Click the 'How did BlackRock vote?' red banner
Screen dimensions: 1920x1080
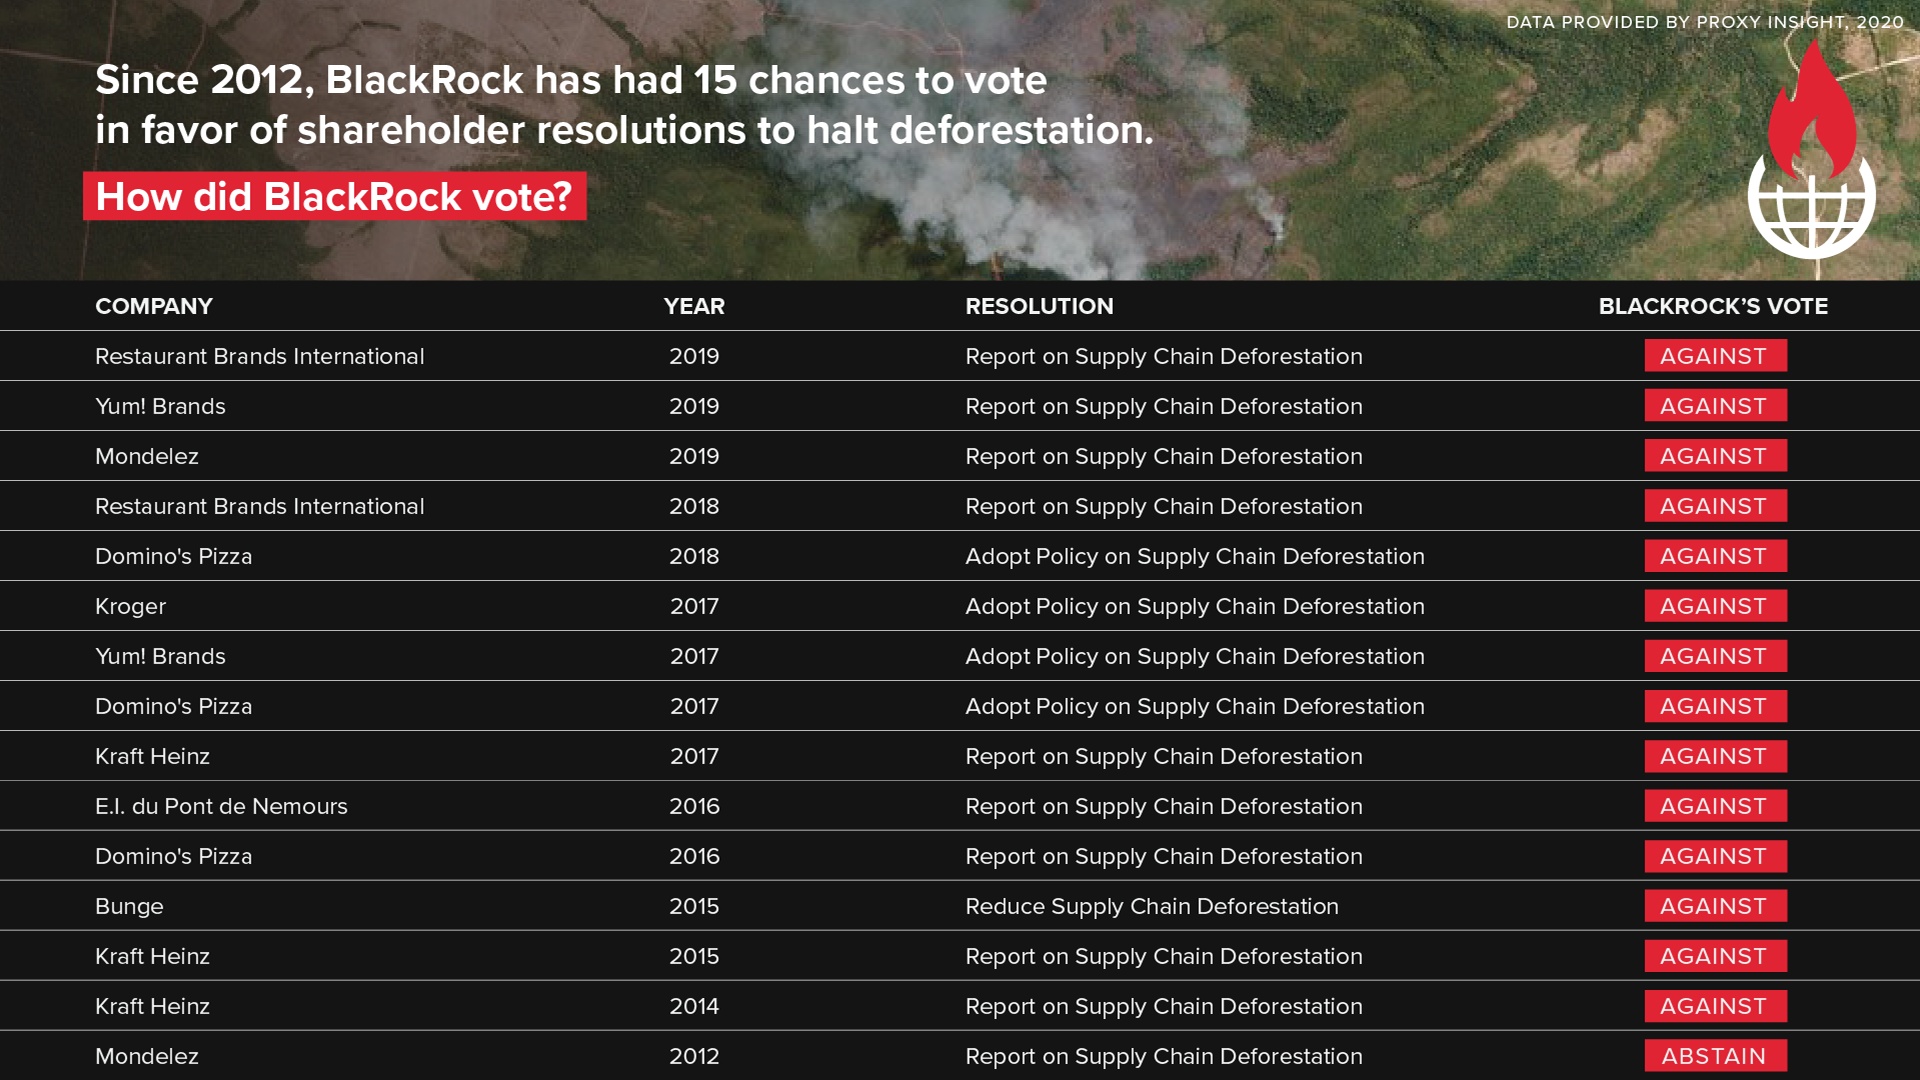tap(335, 196)
